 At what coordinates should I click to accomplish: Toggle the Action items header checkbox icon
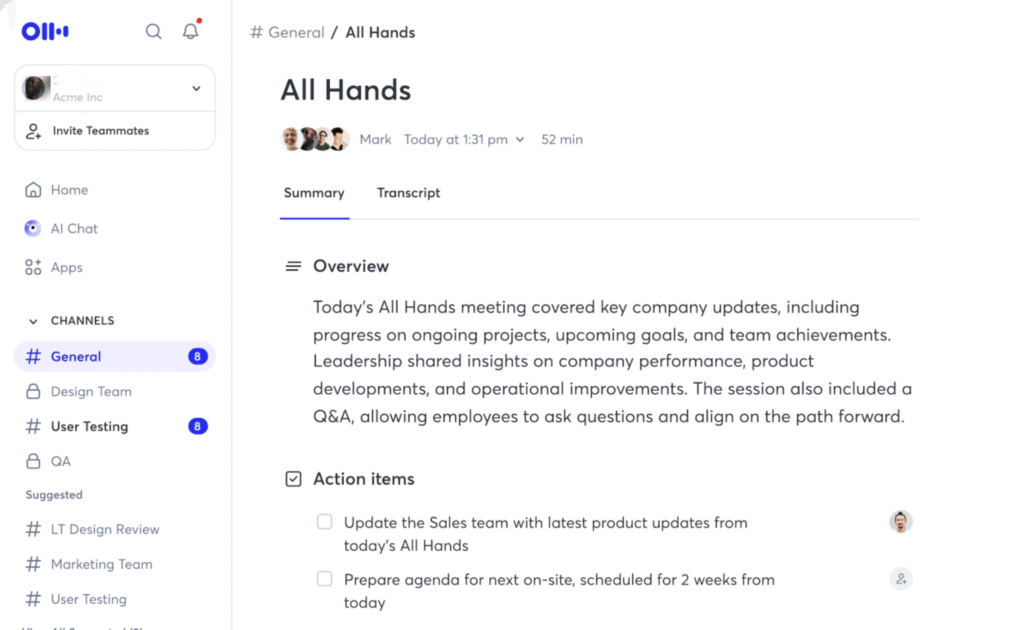tap(293, 479)
